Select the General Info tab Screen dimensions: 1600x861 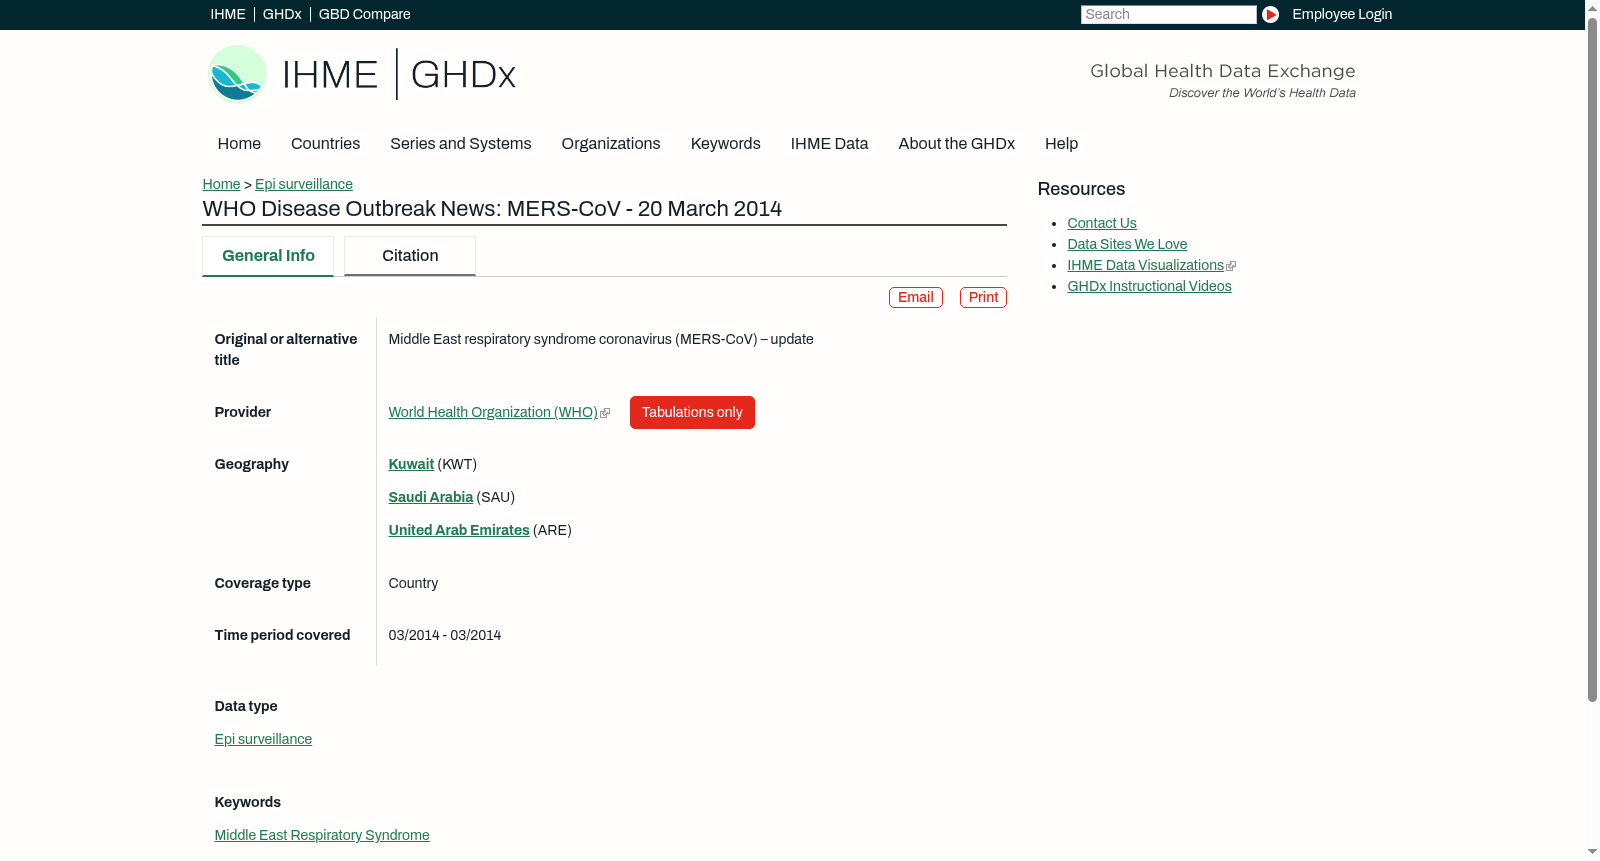click(x=268, y=256)
